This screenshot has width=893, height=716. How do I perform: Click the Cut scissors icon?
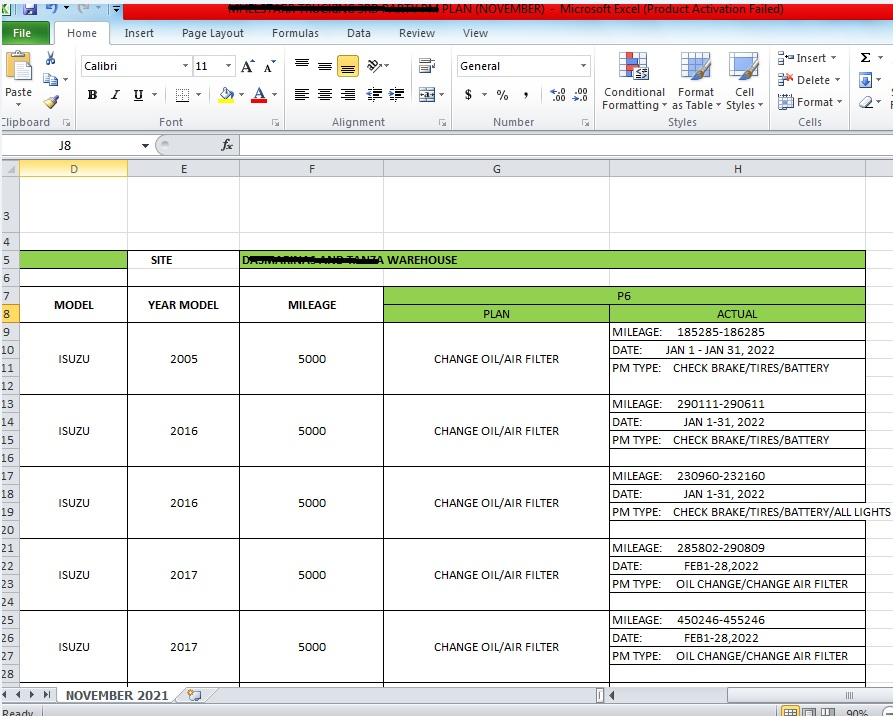coord(50,58)
